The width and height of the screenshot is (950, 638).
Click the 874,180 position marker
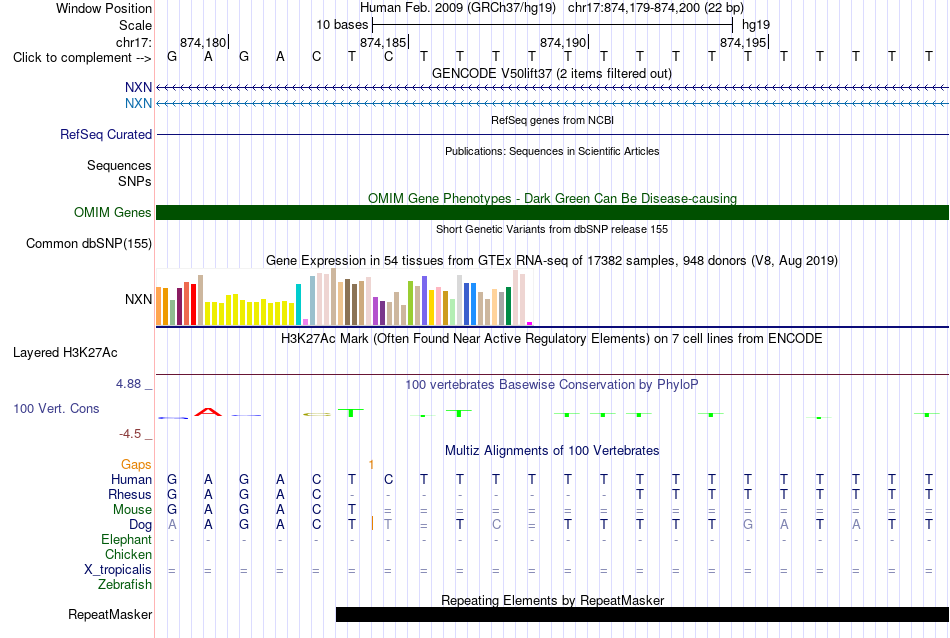click(202, 42)
